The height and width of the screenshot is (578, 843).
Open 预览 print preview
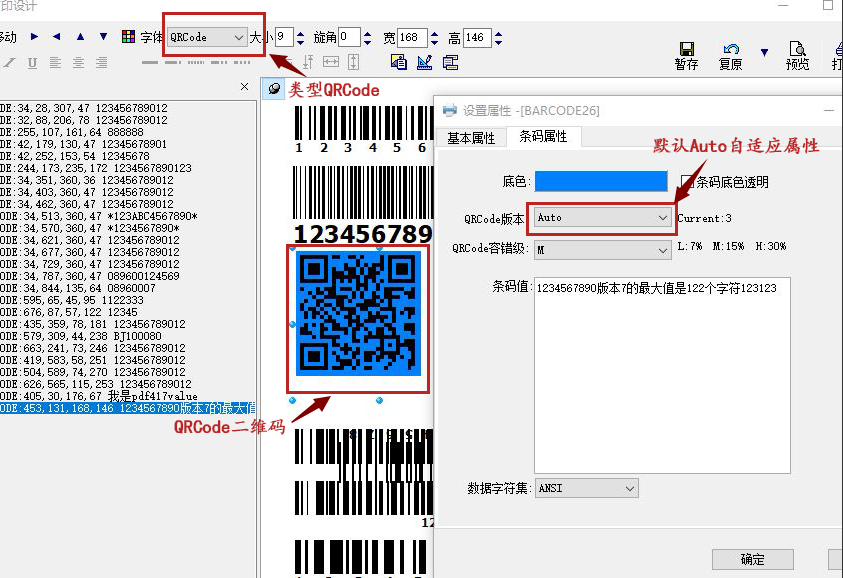797,50
